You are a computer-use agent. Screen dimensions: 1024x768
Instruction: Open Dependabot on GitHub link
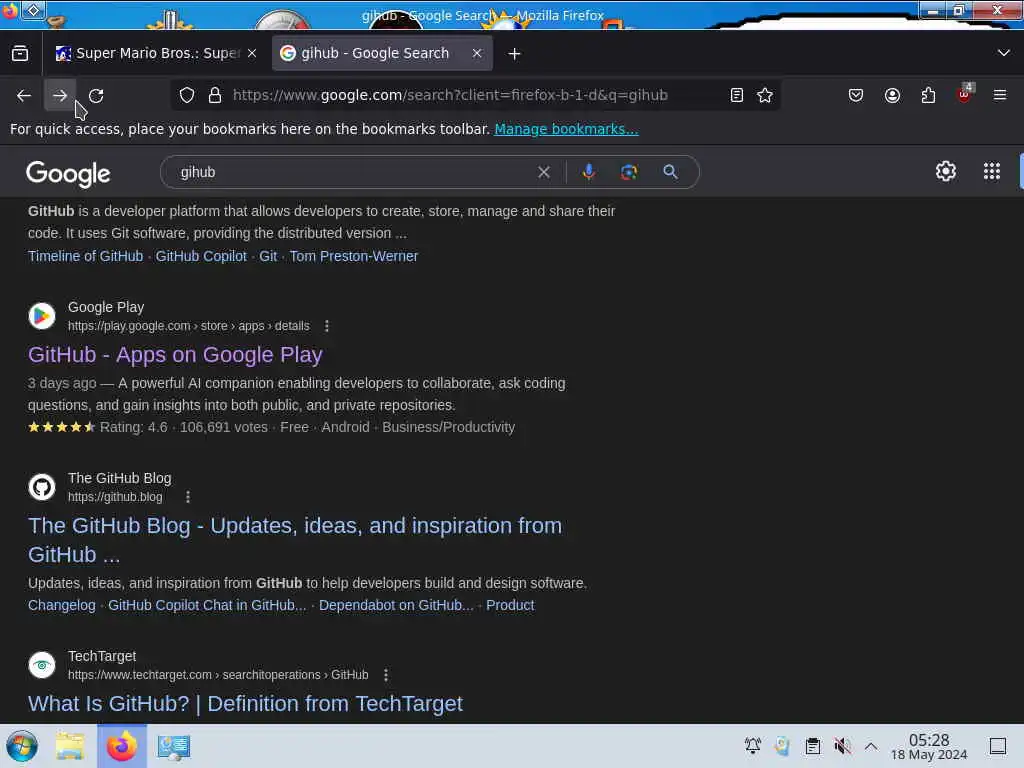[396, 605]
